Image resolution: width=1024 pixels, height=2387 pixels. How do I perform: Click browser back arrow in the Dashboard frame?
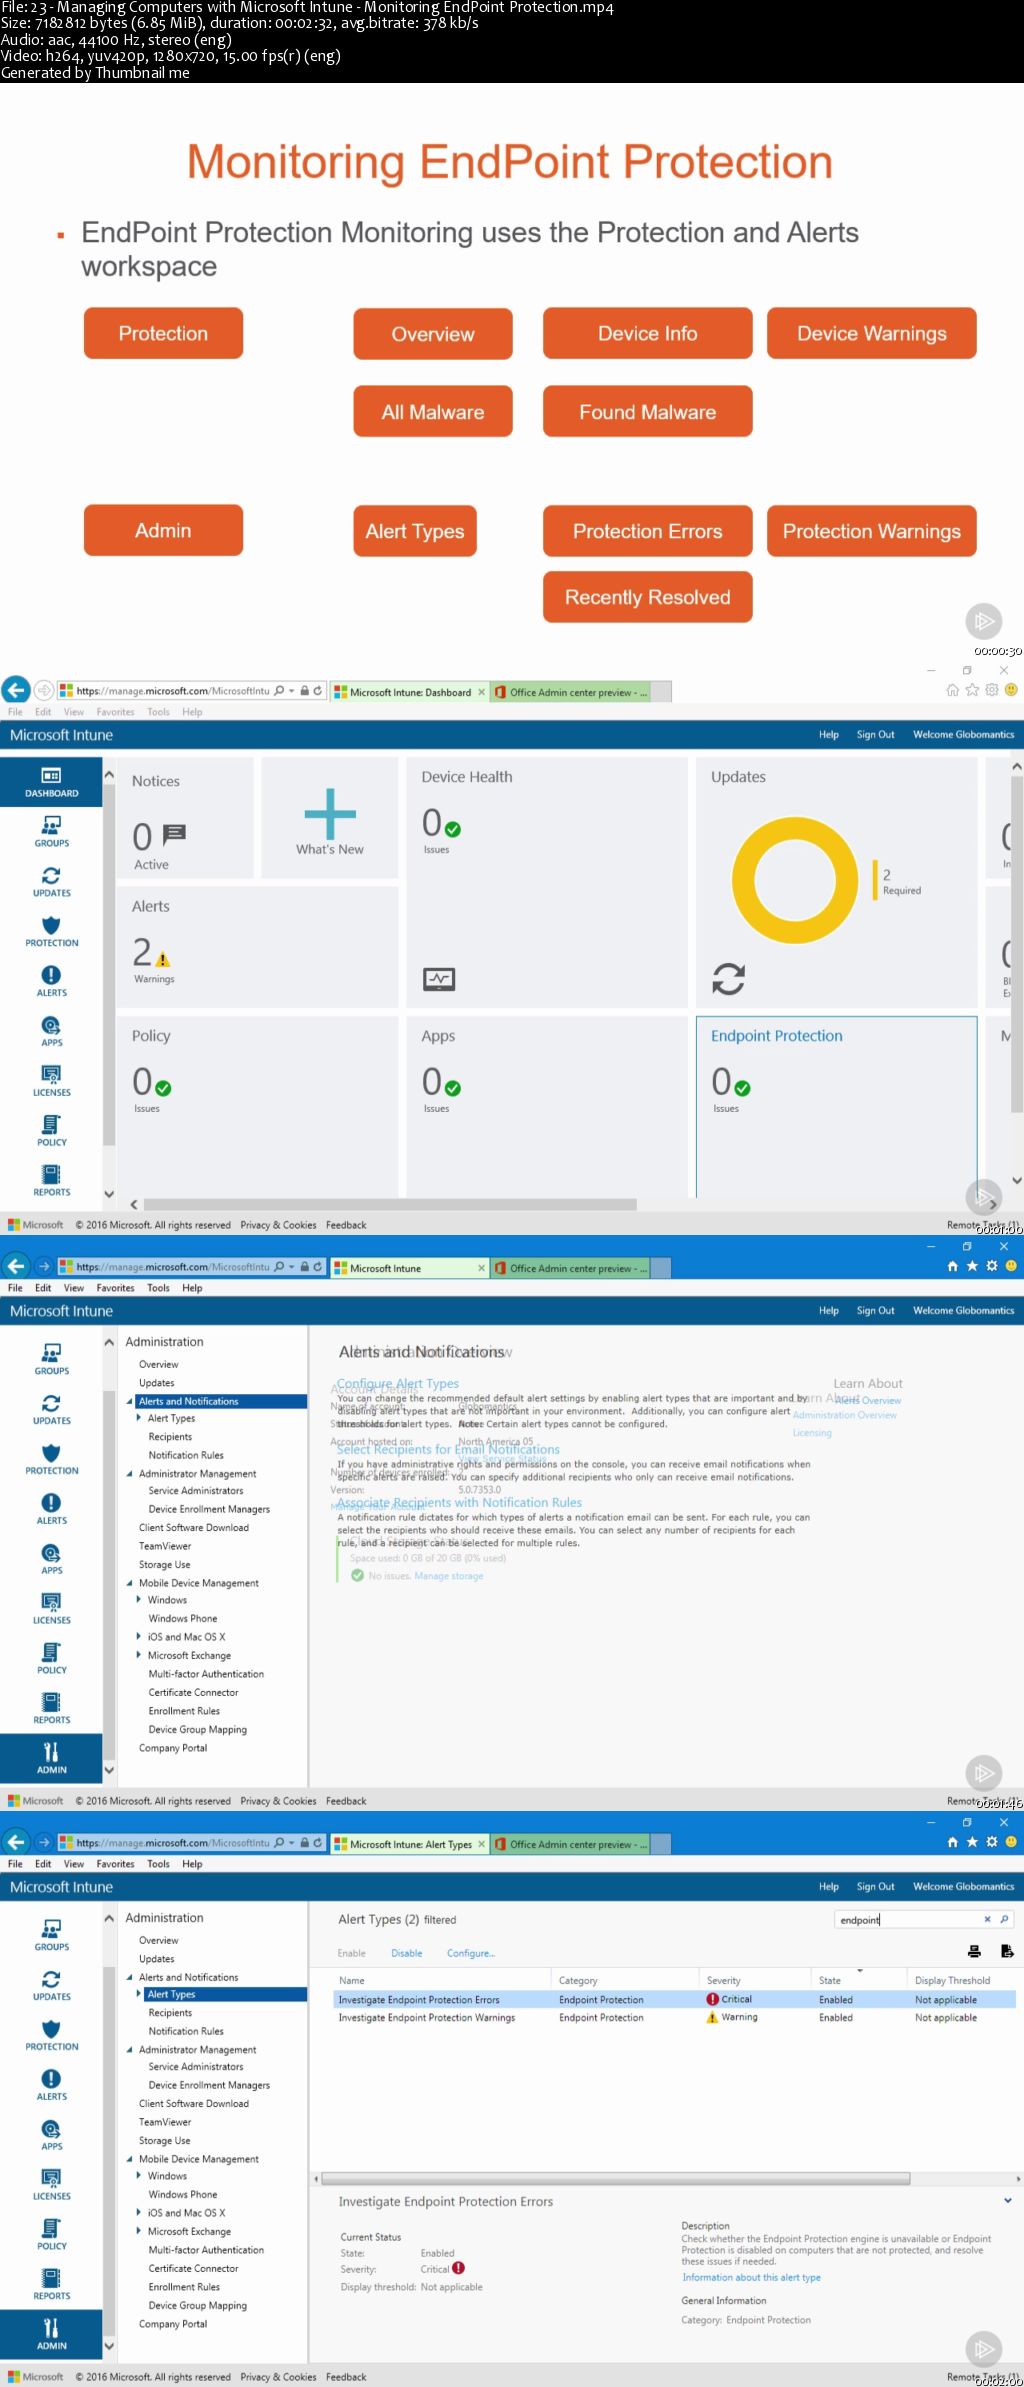click(15, 690)
